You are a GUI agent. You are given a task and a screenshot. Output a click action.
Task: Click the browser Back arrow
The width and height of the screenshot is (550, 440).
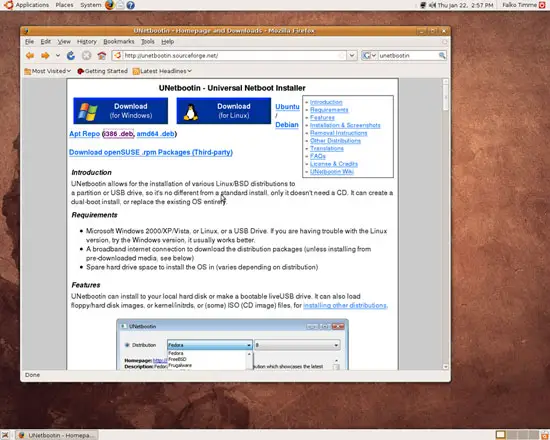tap(30, 55)
